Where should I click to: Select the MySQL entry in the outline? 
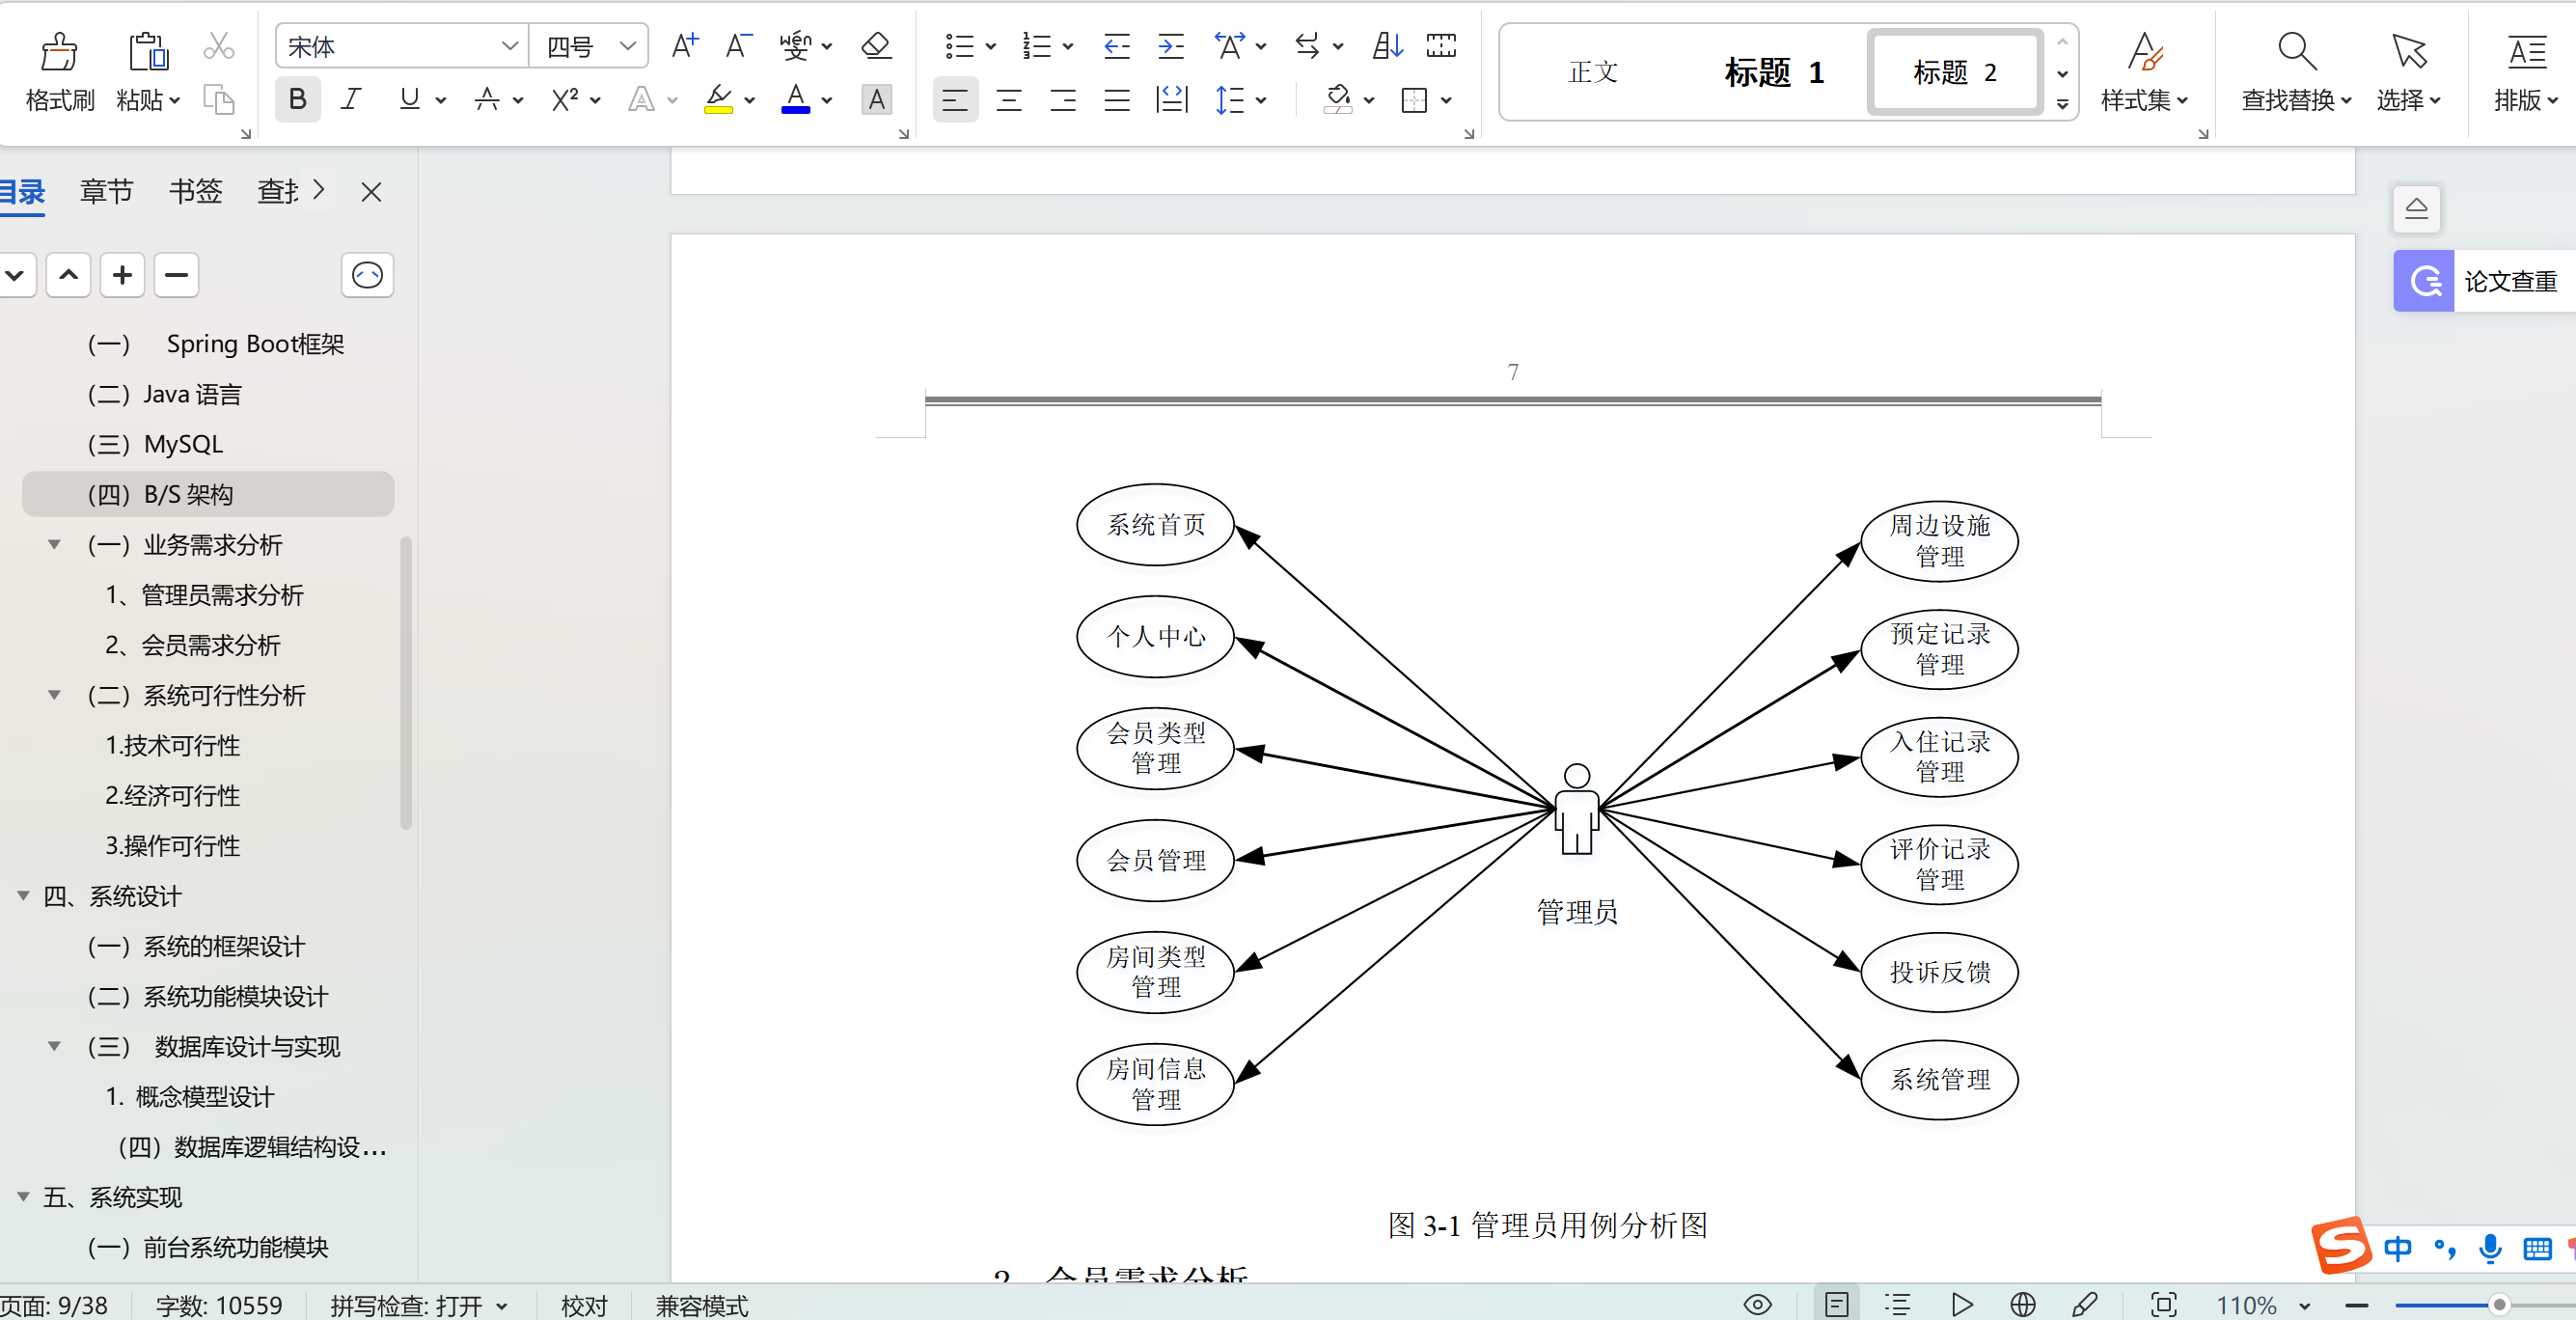pos(183,443)
